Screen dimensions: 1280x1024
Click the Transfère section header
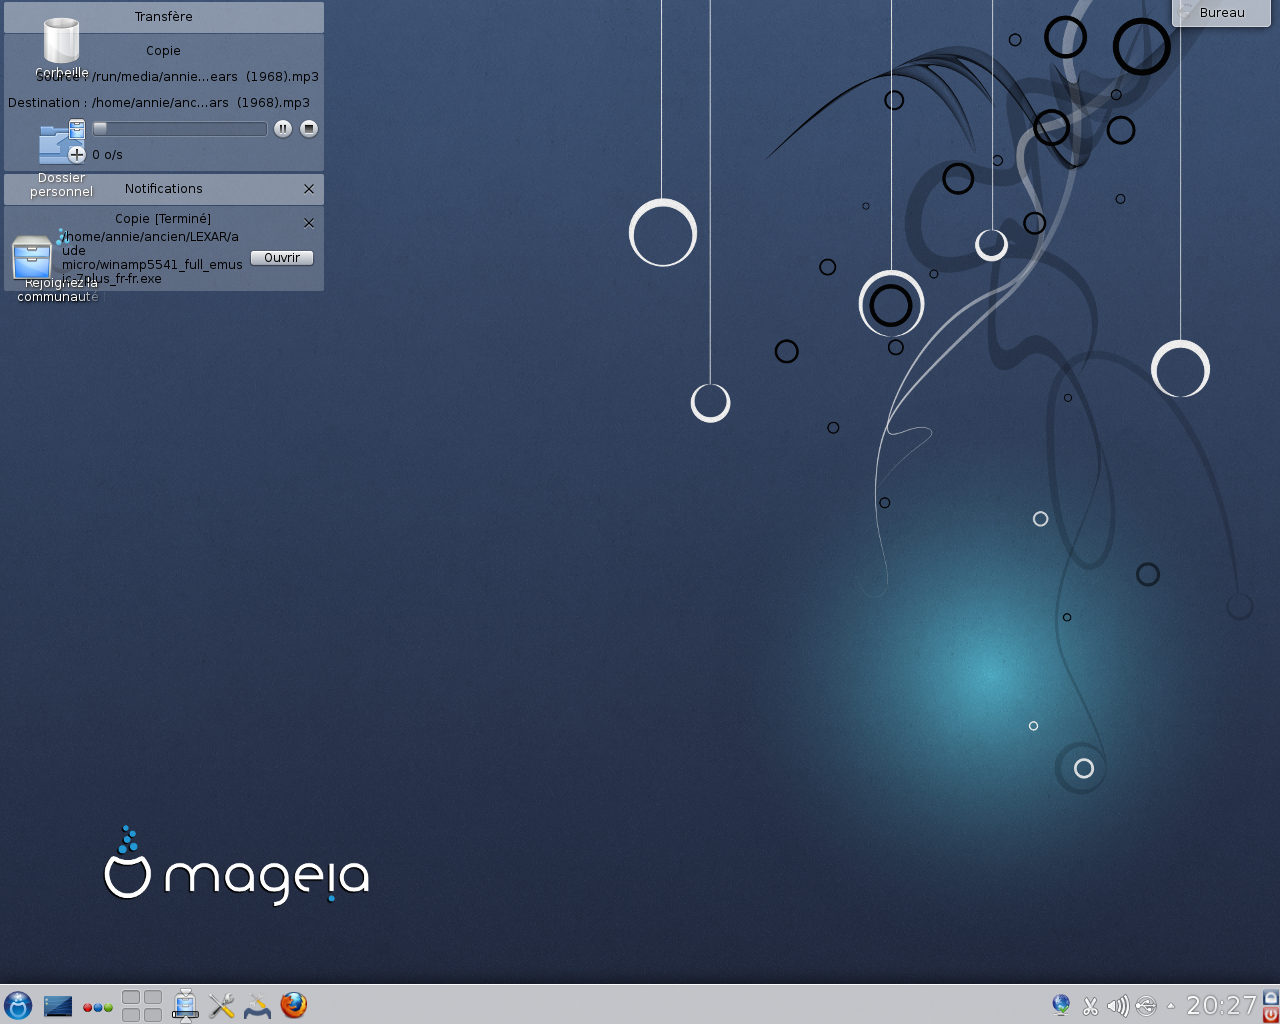point(164,17)
